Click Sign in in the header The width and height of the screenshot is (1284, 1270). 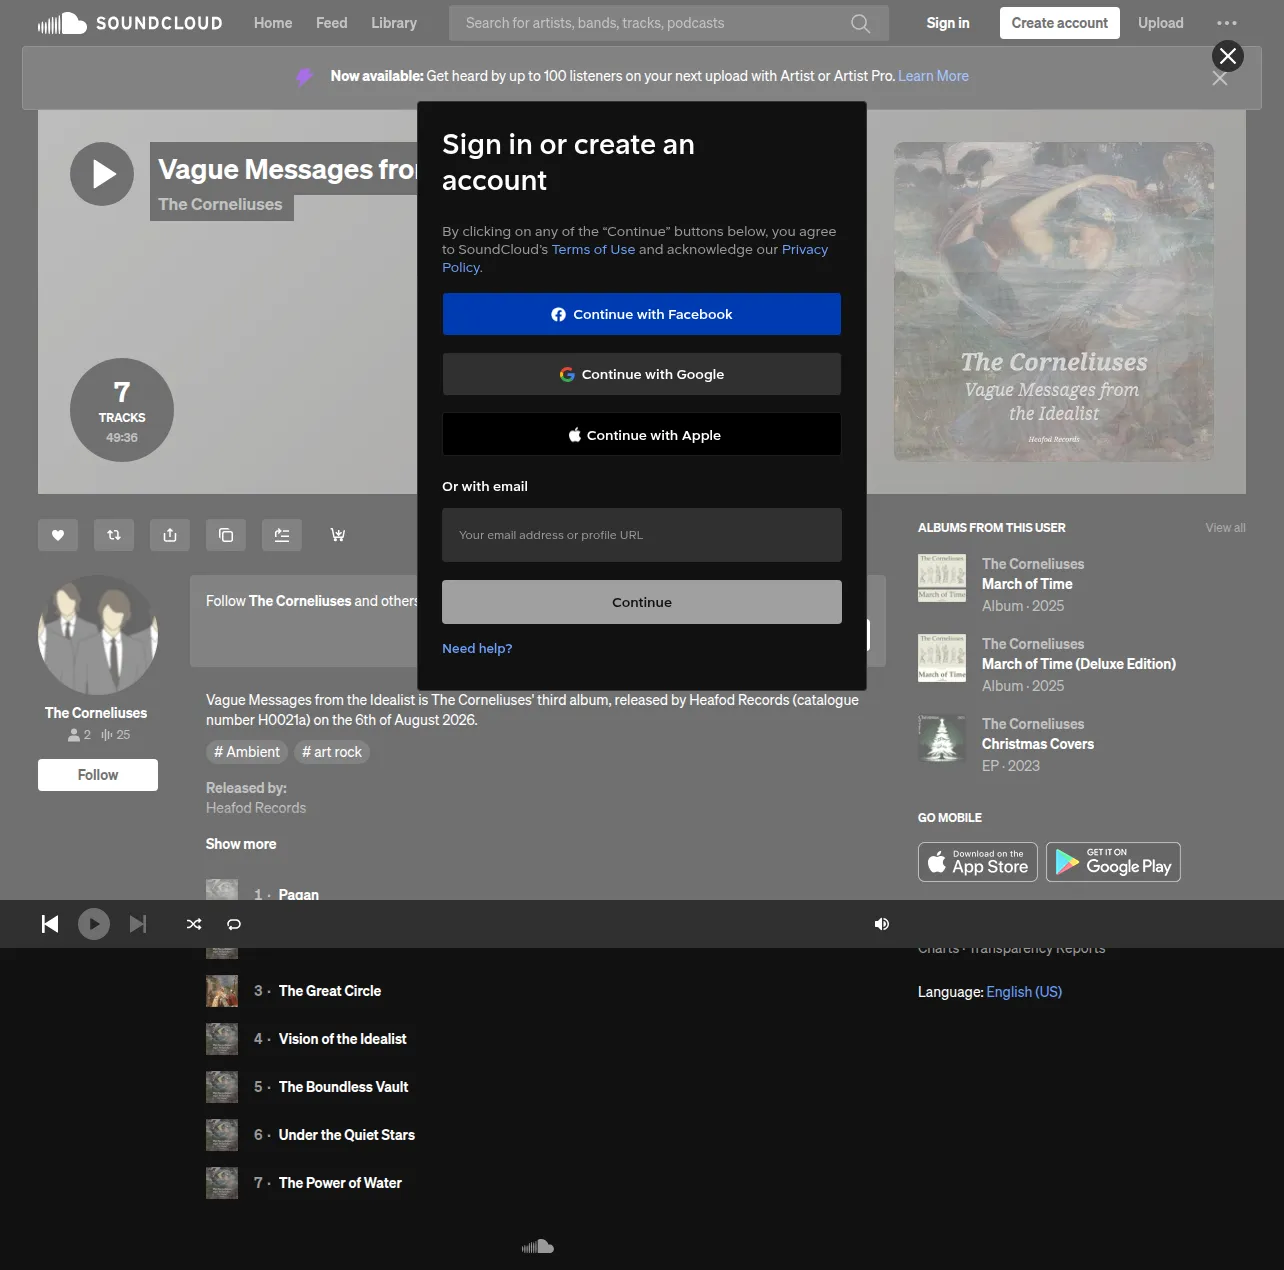pyautogui.click(x=948, y=23)
